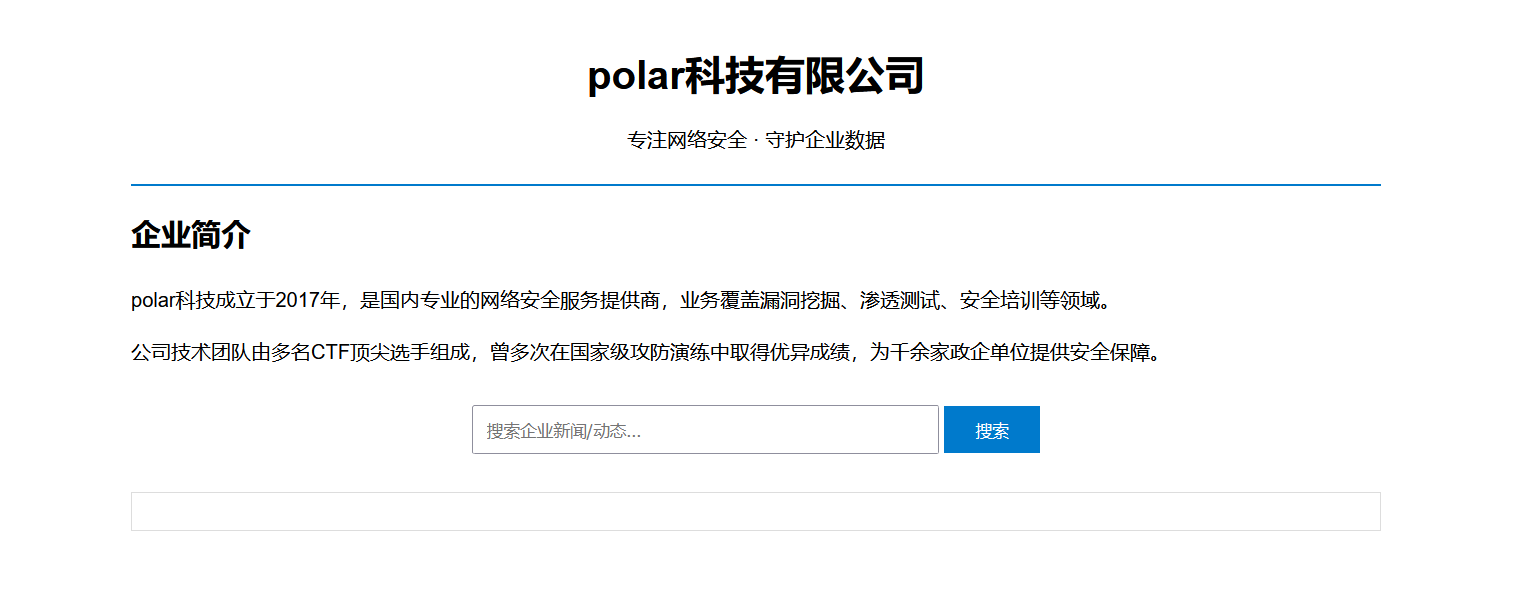Click the word 专注网络安全 in the tagline
Screen dimensions: 1531x600
[x=687, y=140]
